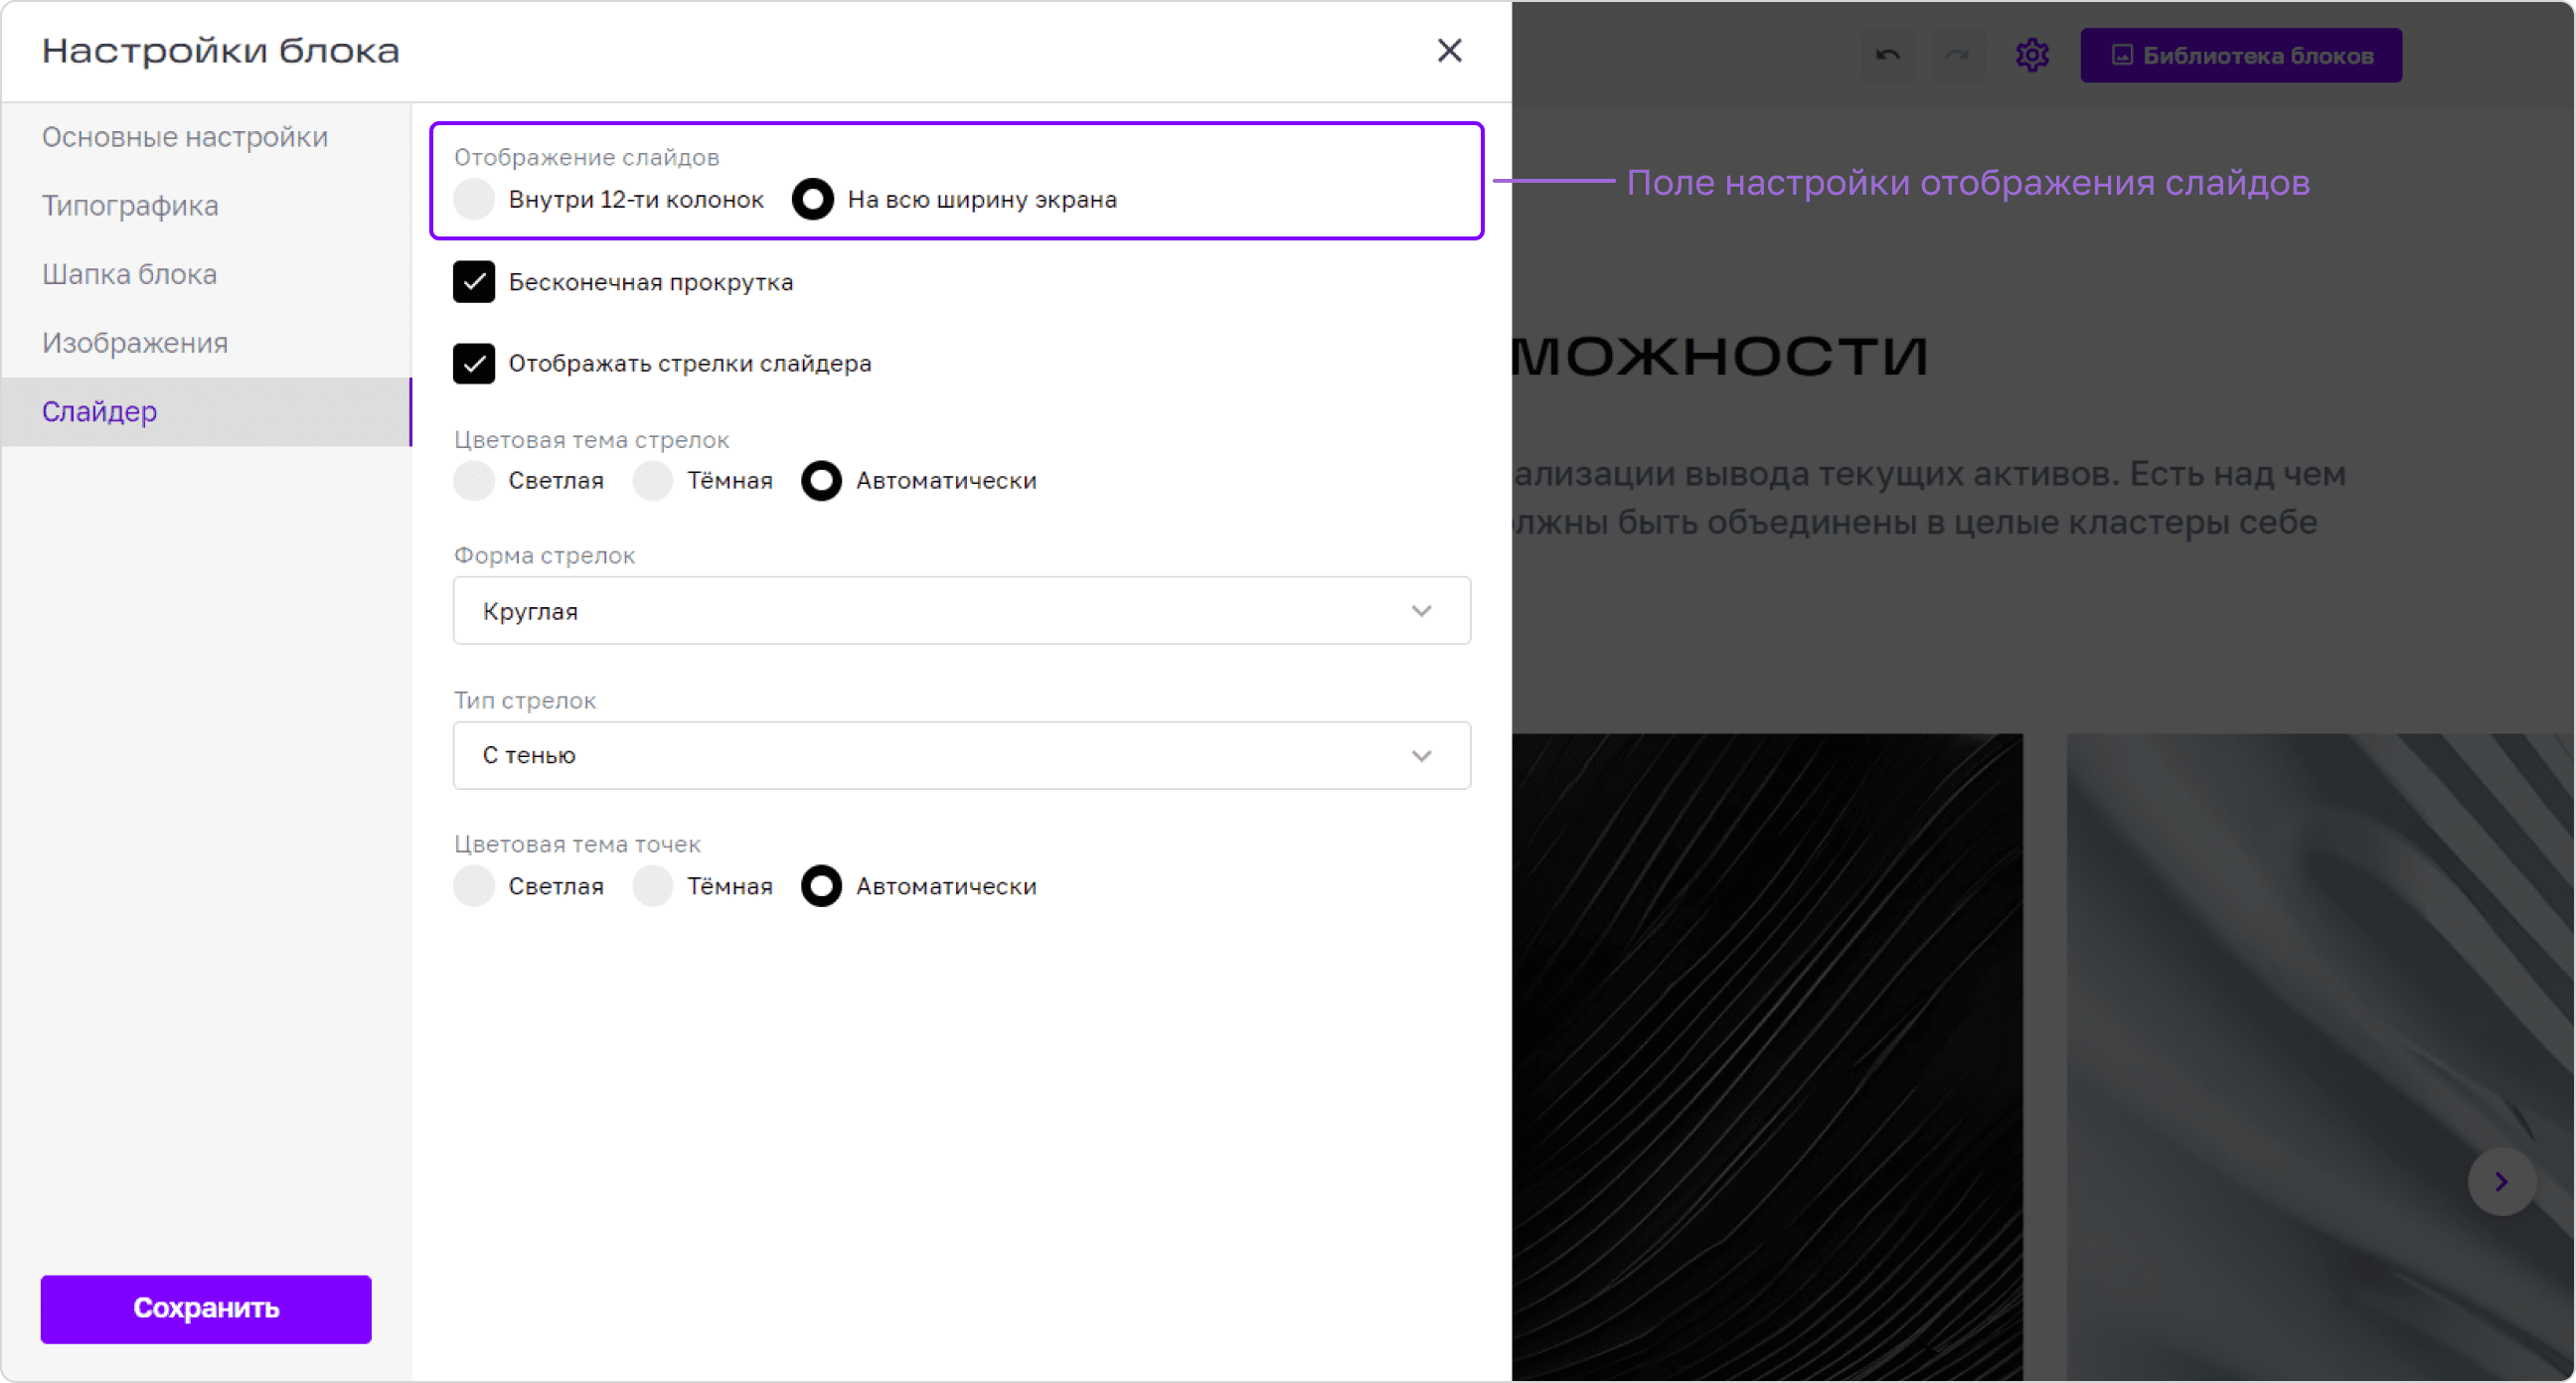Click the grey striped slide thumbnail
The height and width of the screenshot is (1383, 2576).
point(2320,1057)
